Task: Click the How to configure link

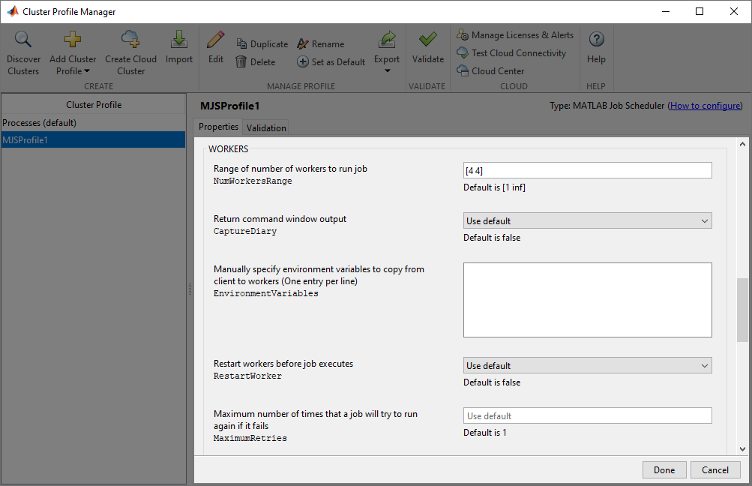Action: 705,105
